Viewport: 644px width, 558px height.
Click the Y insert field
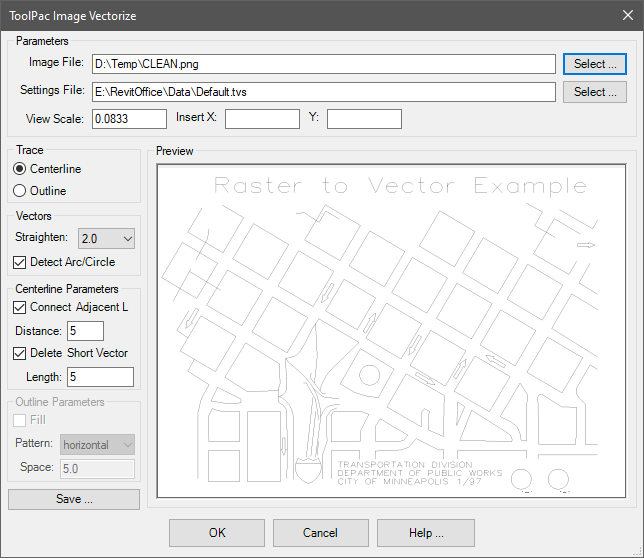coord(364,119)
